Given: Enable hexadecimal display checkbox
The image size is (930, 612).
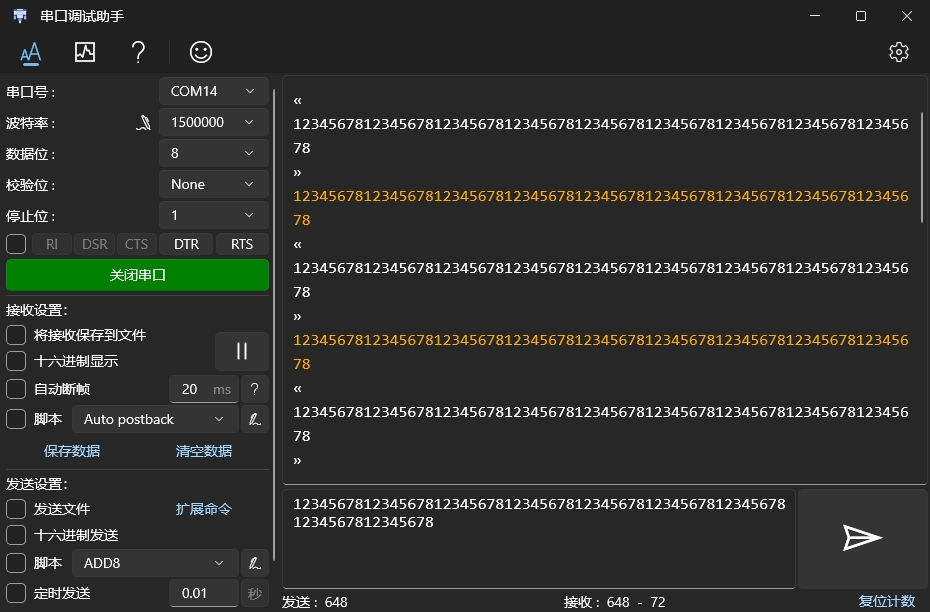Looking at the screenshot, I should pyautogui.click(x=16, y=361).
